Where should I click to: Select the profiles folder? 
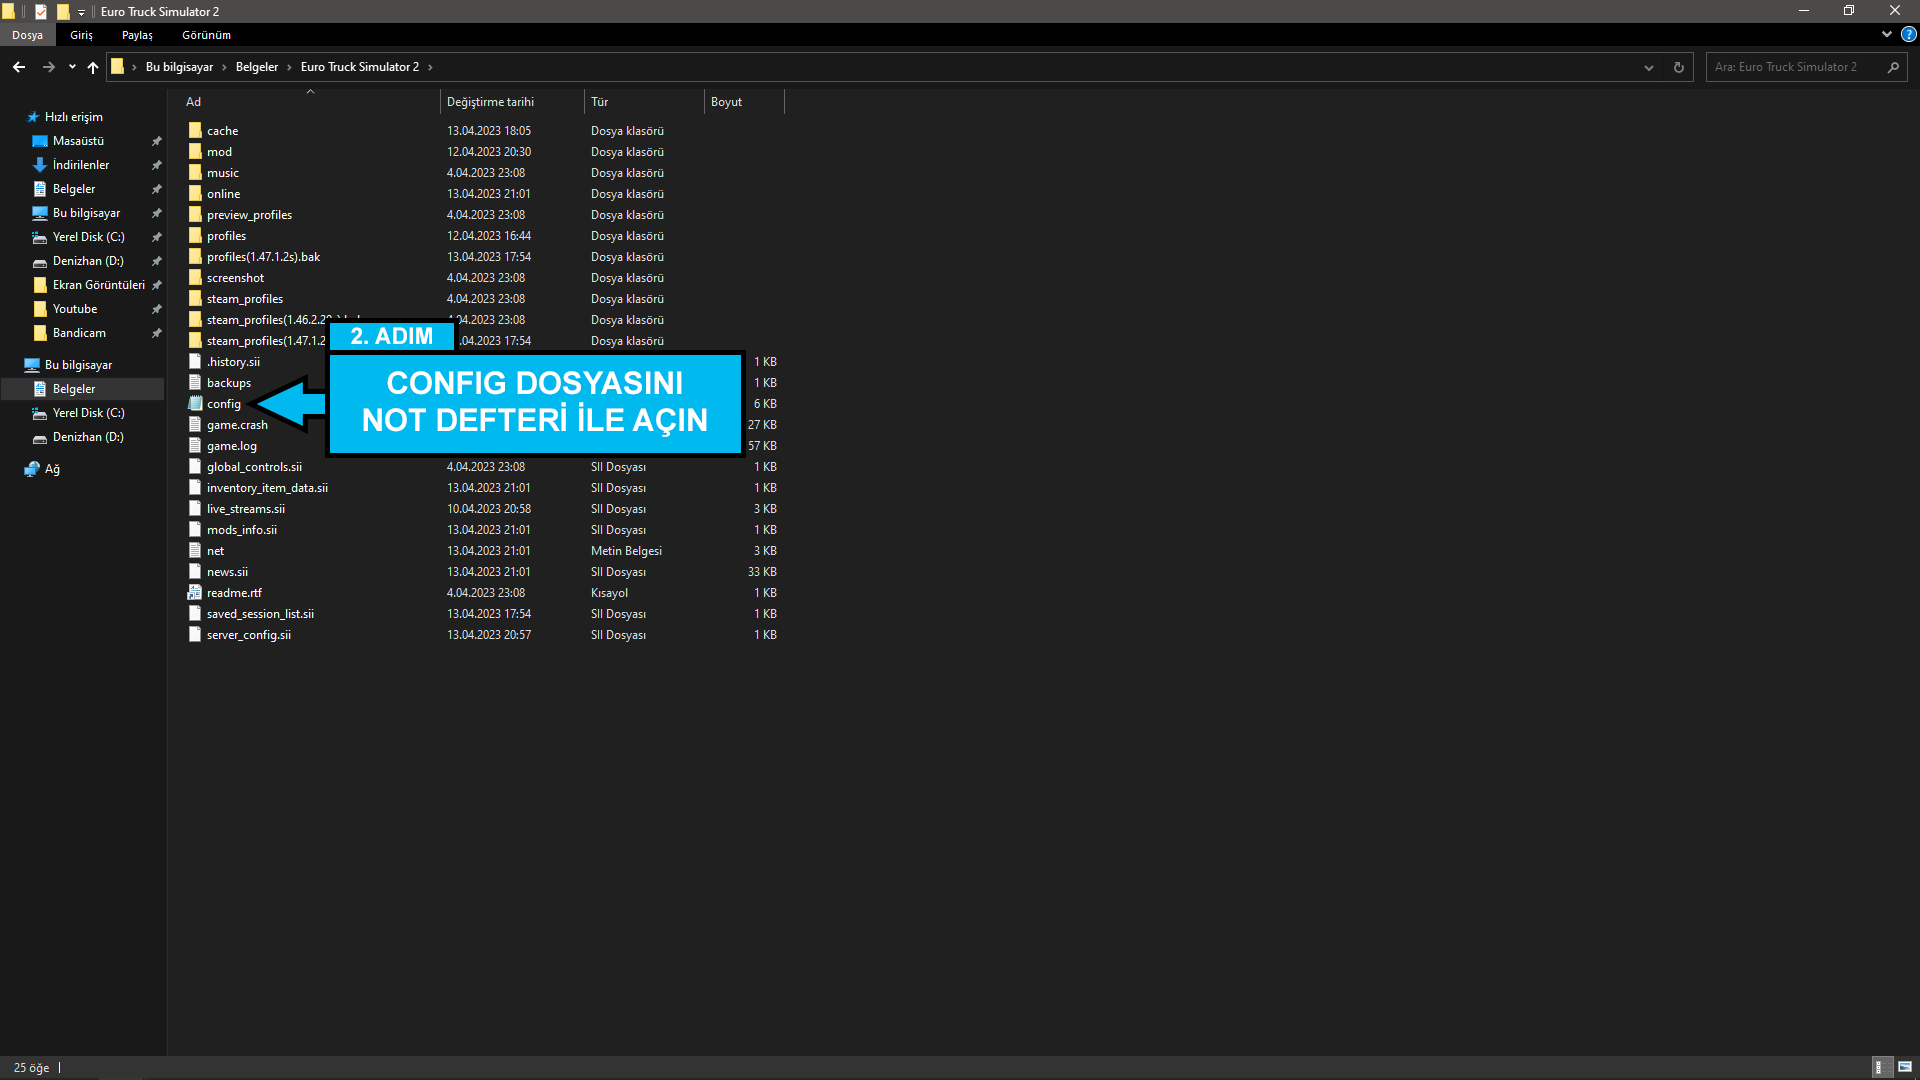(226, 236)
